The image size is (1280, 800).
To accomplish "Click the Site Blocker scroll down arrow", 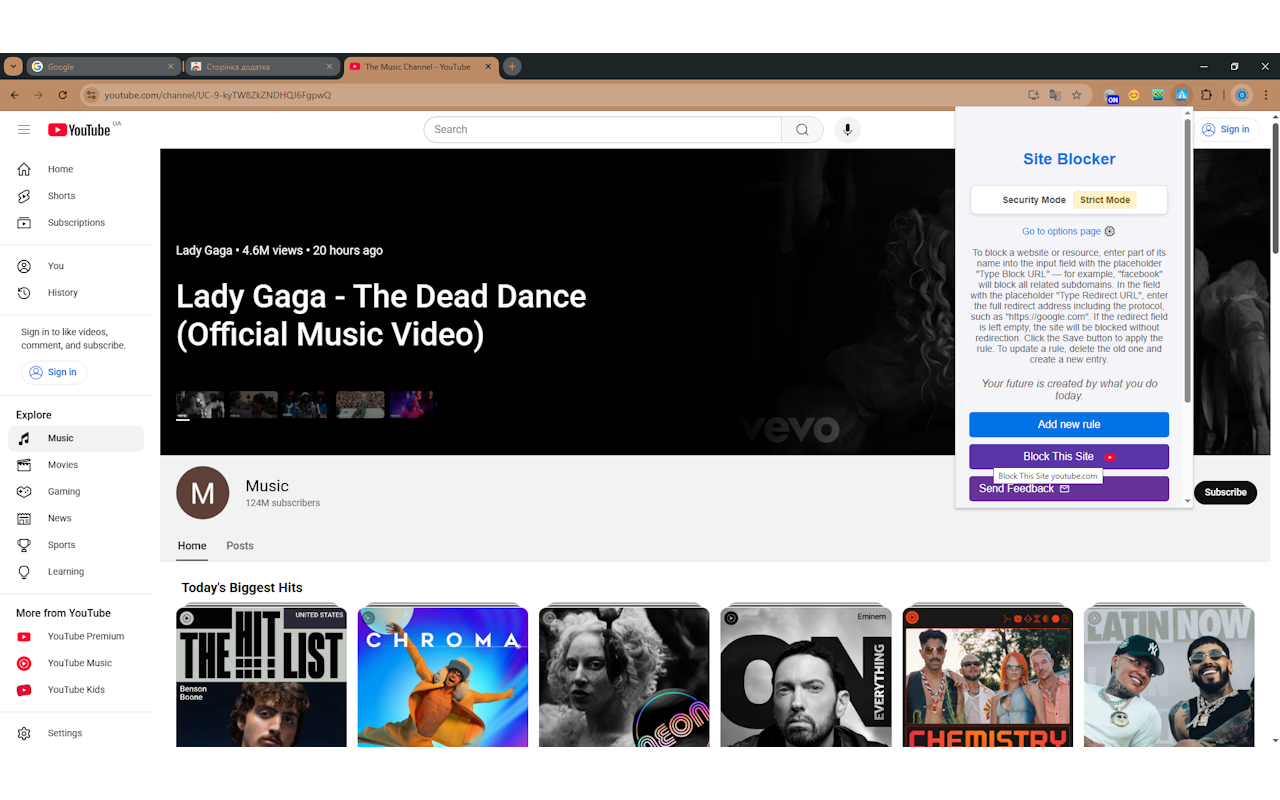I will [1187, 500].
